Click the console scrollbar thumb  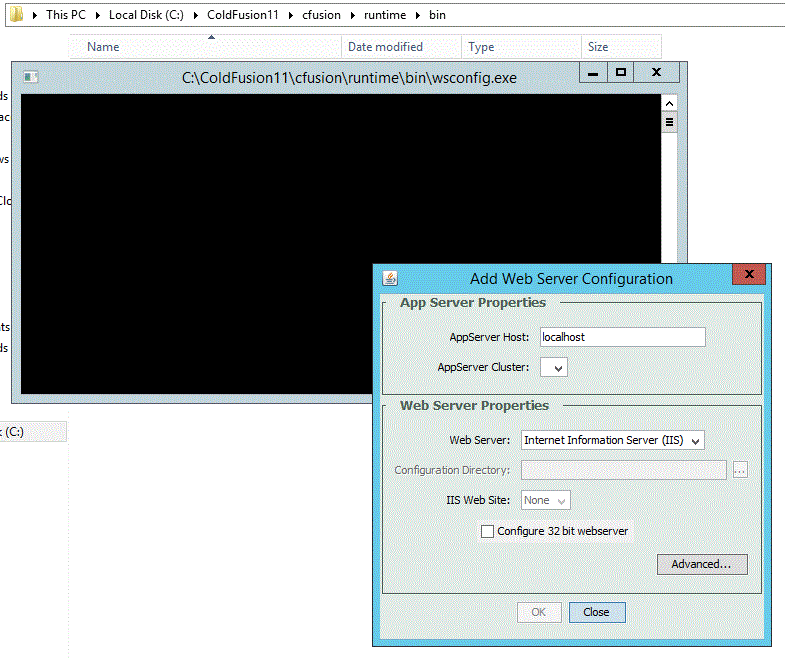point(669,122)
